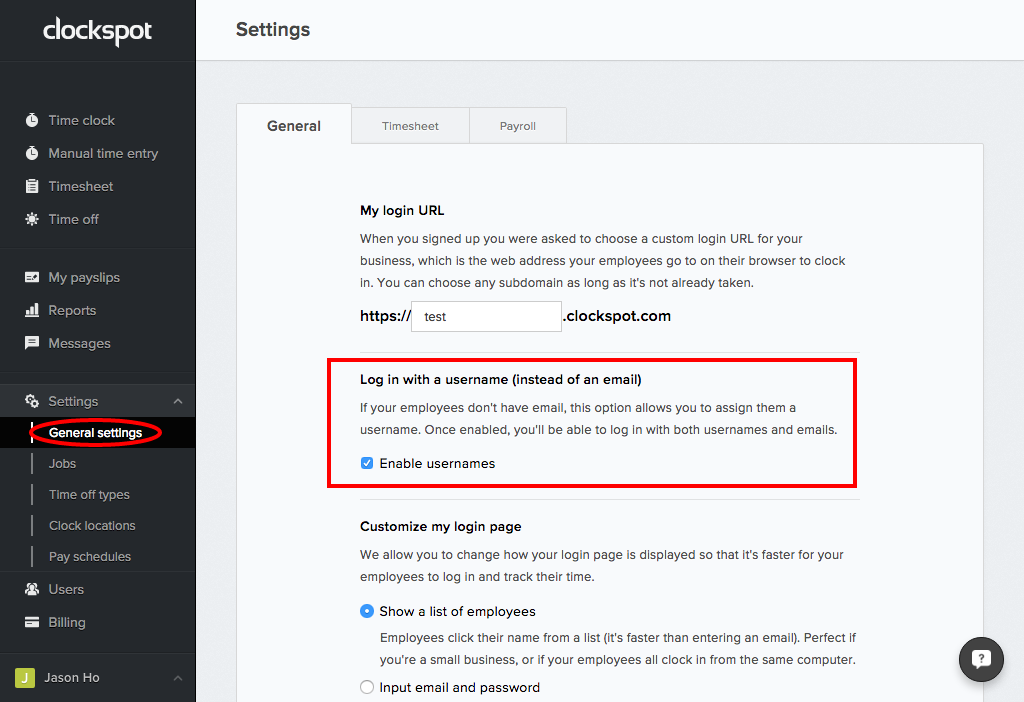Open the Reports page

click(x=72, y=310)
